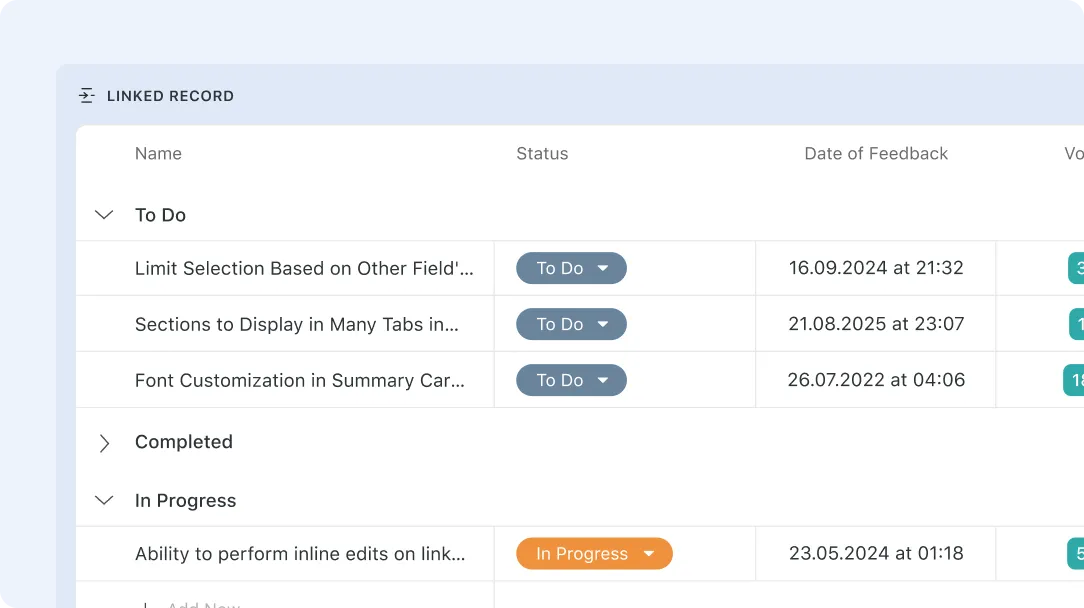Click the 'In Progress' group title
The width and height of the screenshot is (1084, 608).
(185, 501)
